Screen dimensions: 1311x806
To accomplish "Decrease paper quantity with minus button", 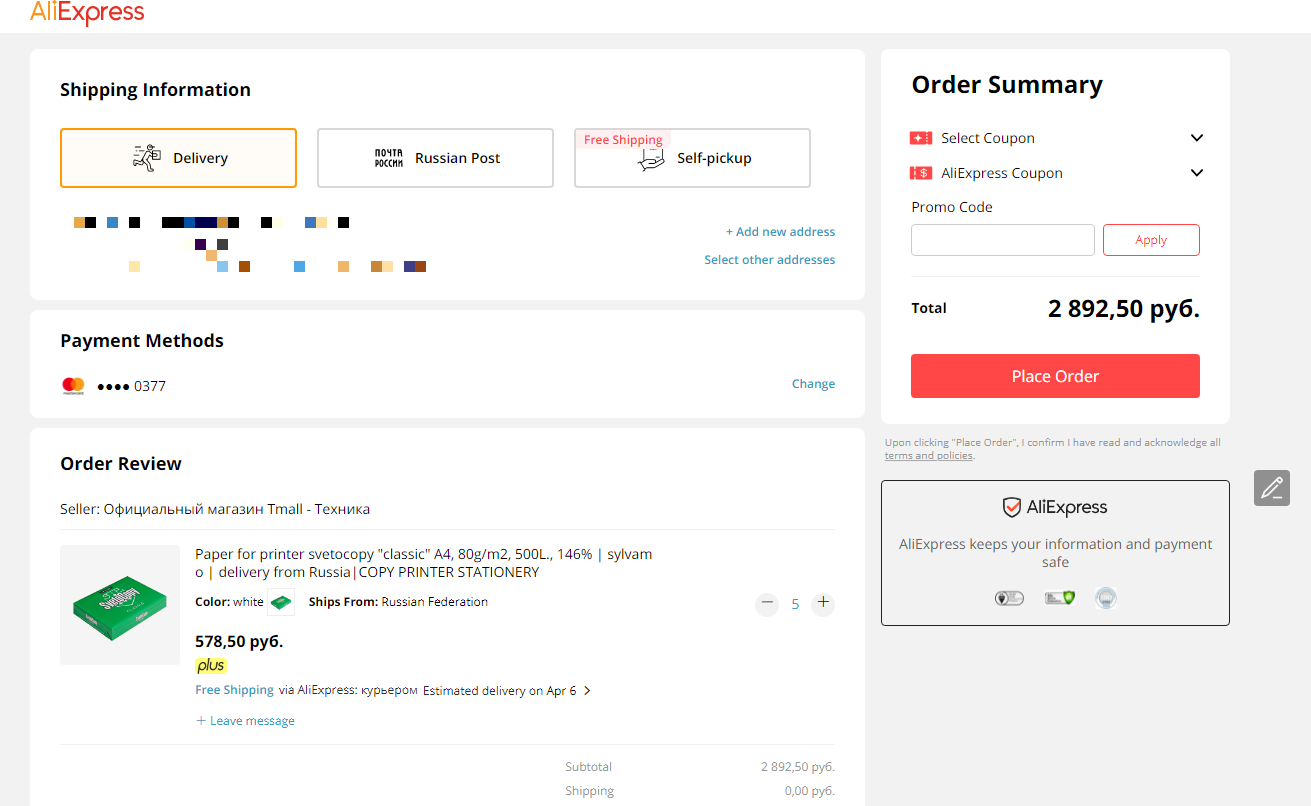I will pos(767,603).
